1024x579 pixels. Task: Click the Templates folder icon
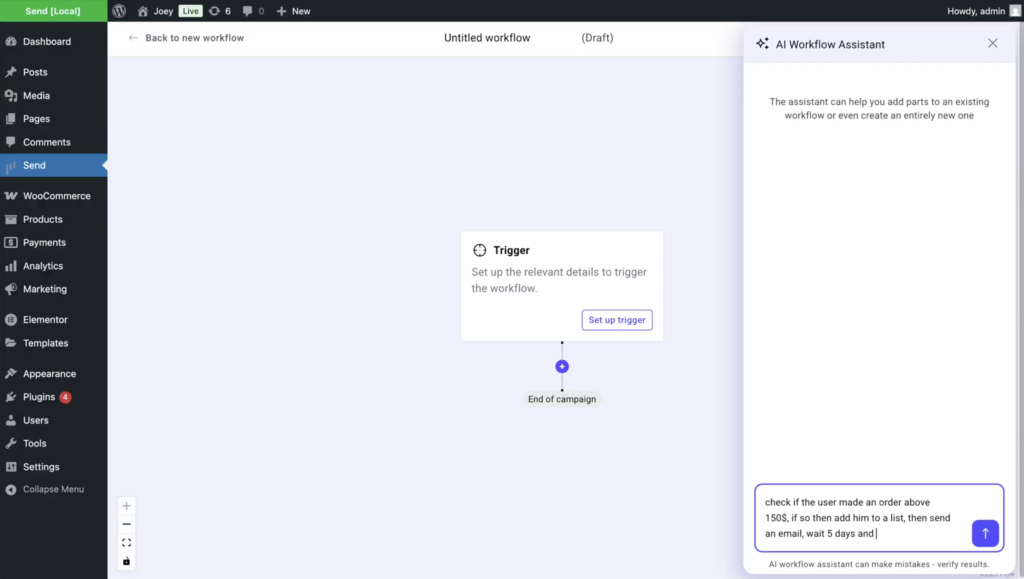click(x=11, y=343)
